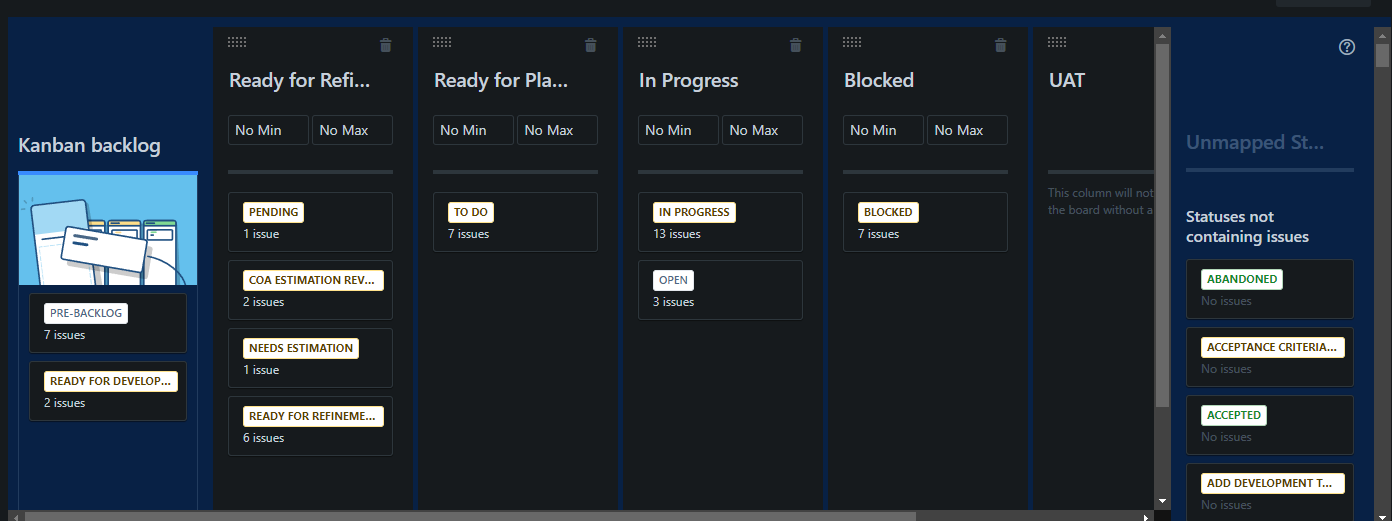Delete the Ready for Refinement column via trash icon
Image resolution: width=1392 pixels, height=521 pixels.
pyautogui.click(x=386, y=45)
